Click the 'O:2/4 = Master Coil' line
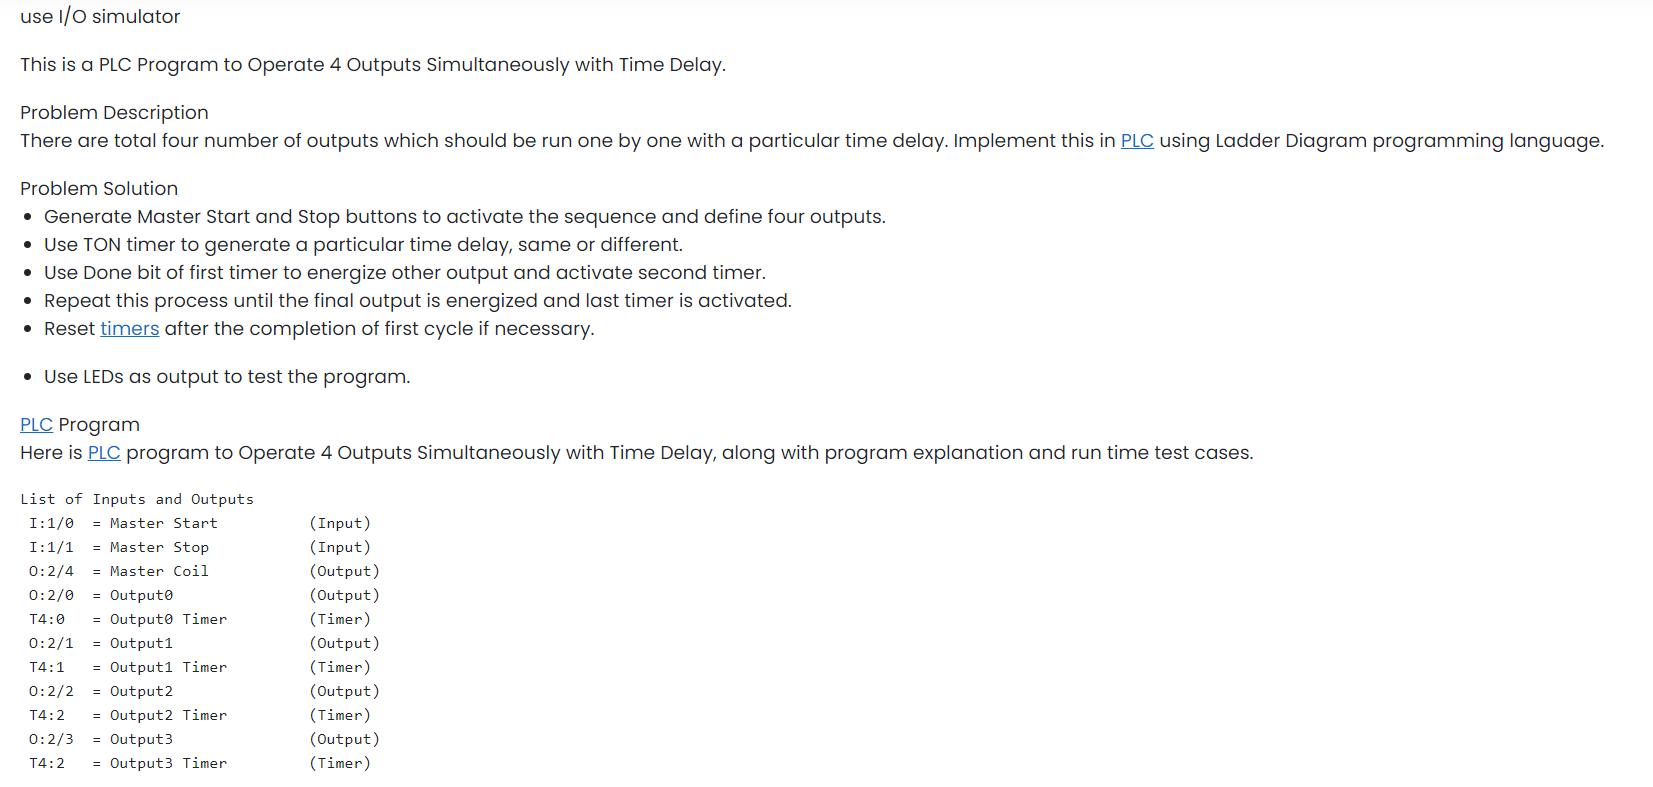 click(204, 571)
